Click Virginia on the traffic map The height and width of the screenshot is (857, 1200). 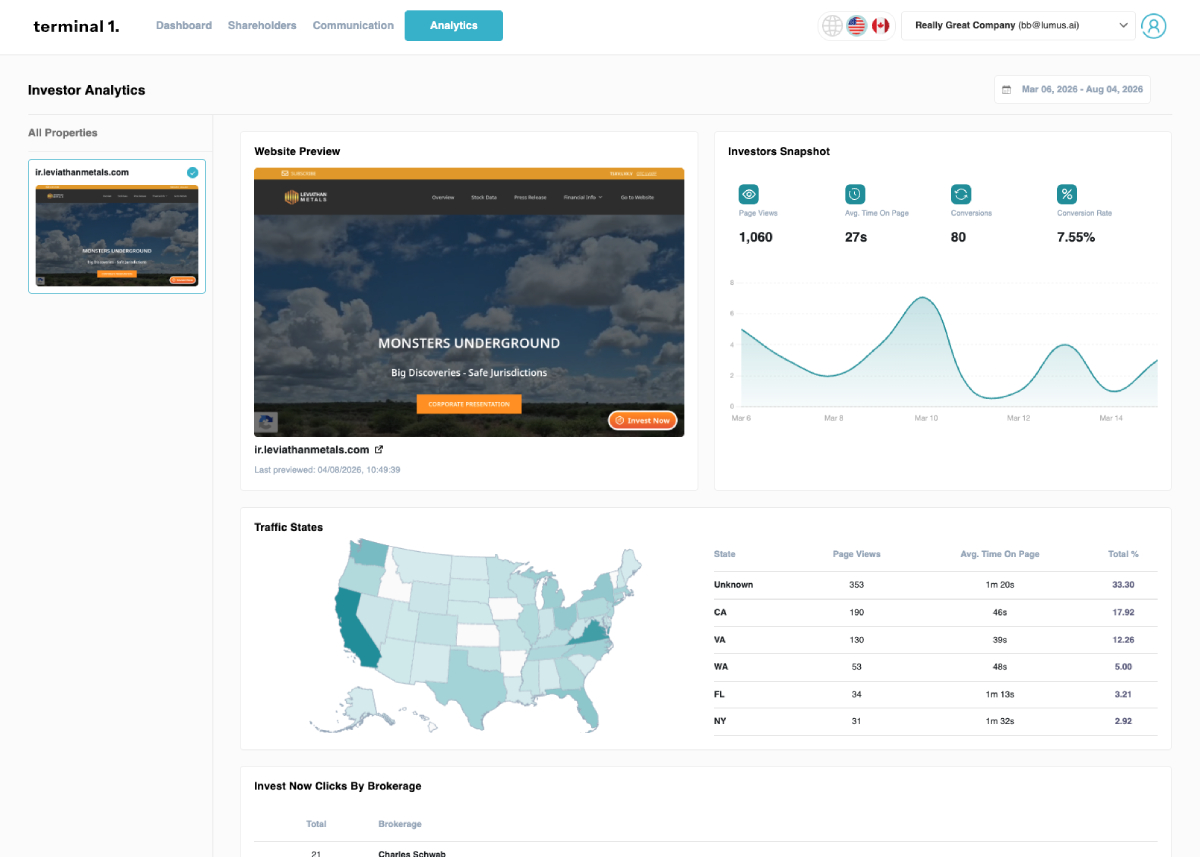[591, 632]
